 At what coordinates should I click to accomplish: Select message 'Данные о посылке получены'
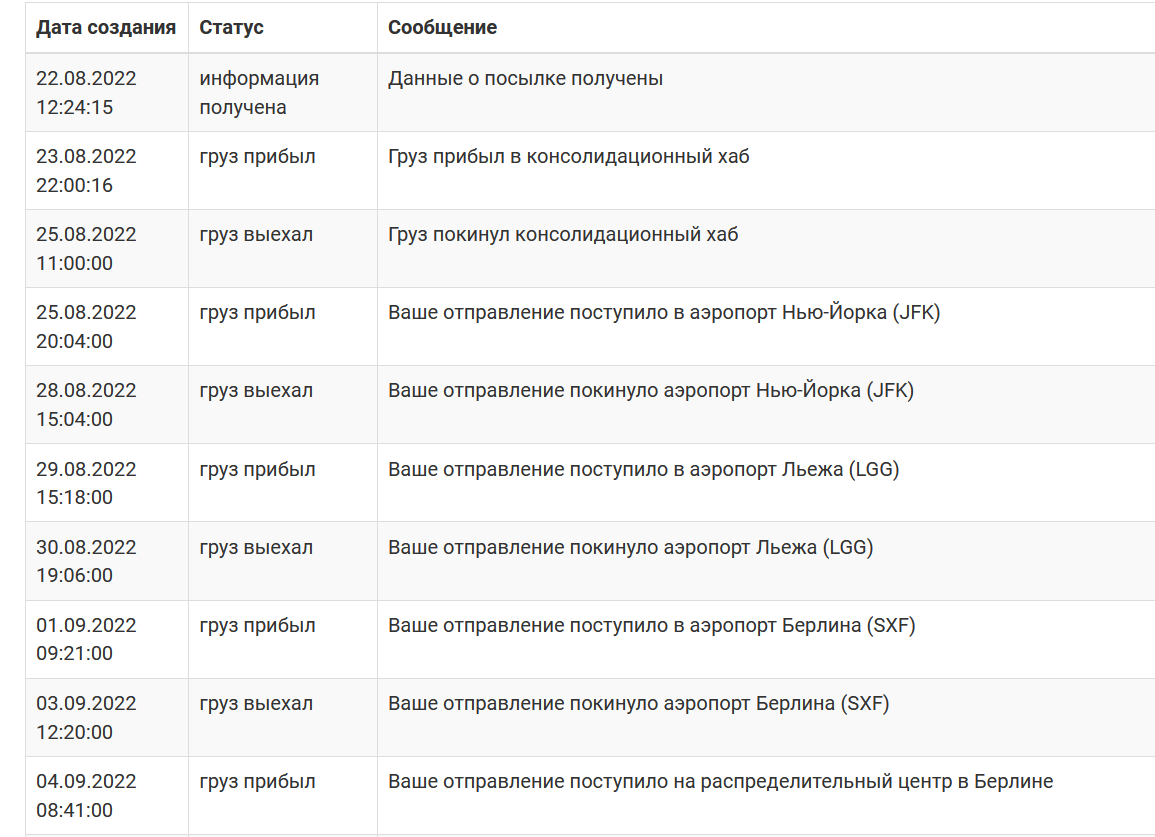(x=525, y=79)
